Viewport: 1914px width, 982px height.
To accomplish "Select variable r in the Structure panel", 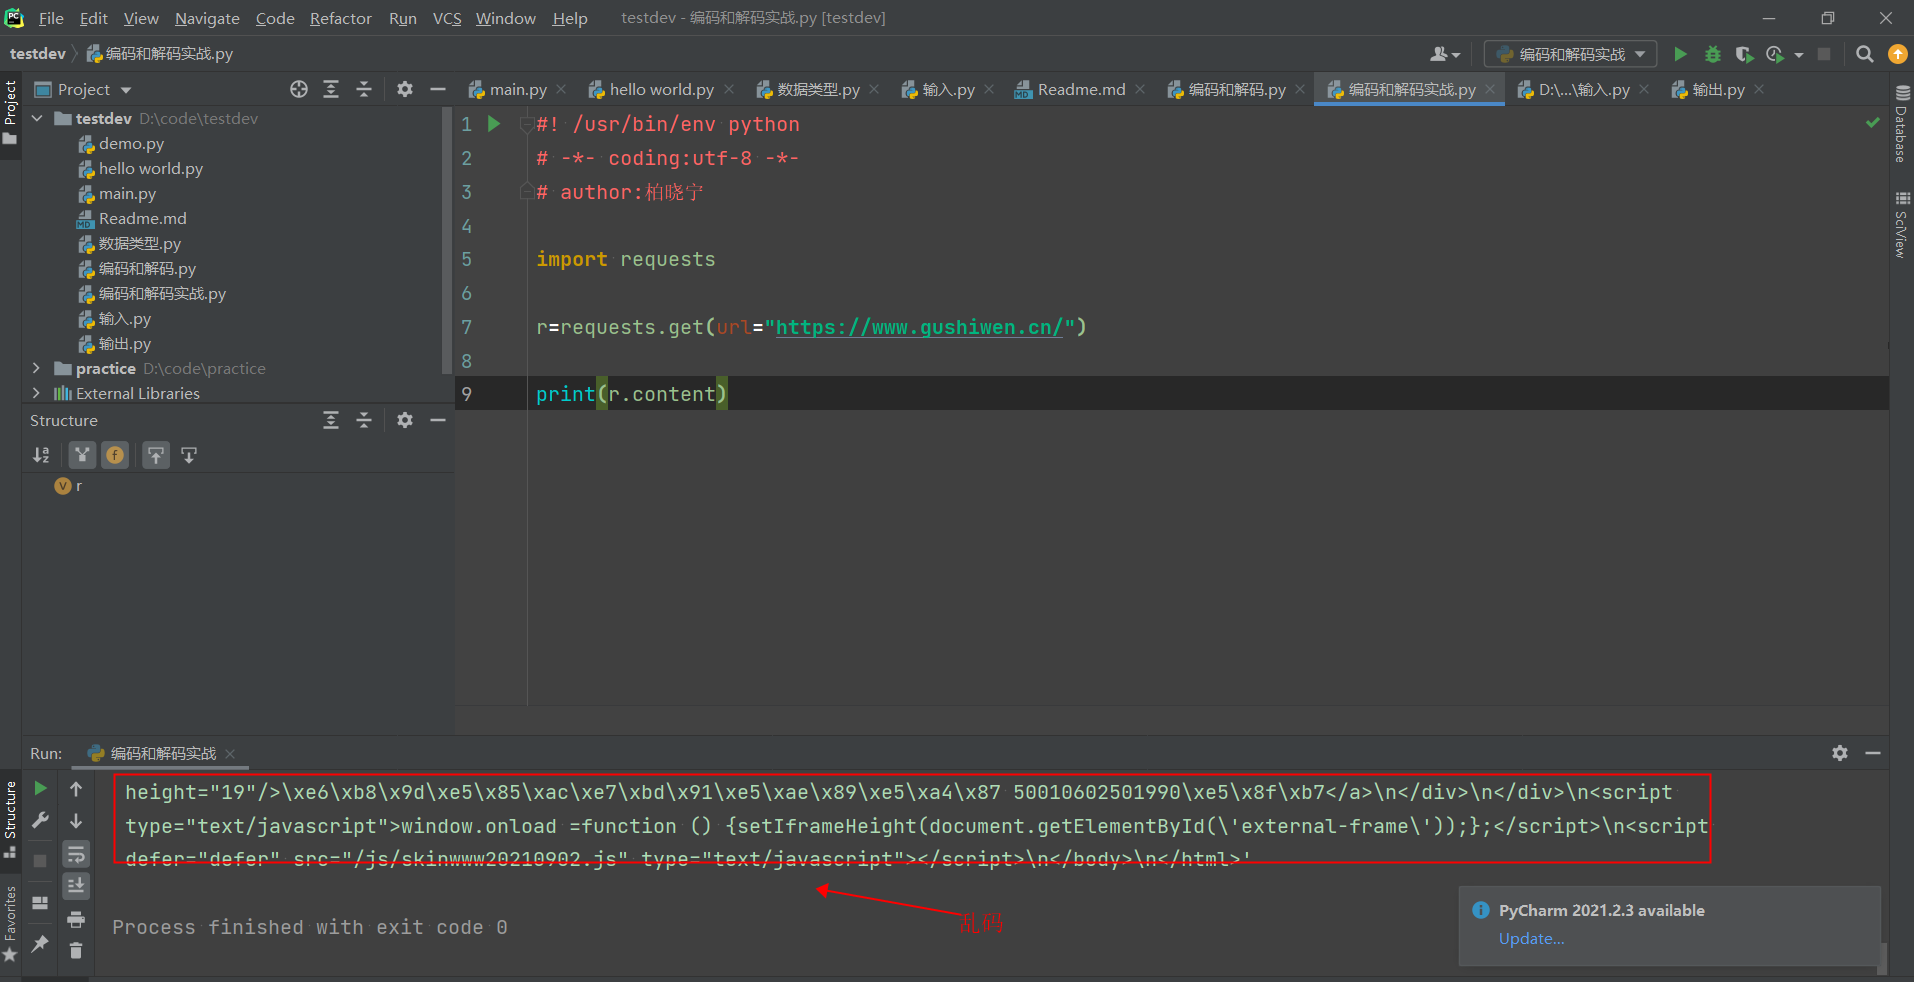I will pos(78,485).
